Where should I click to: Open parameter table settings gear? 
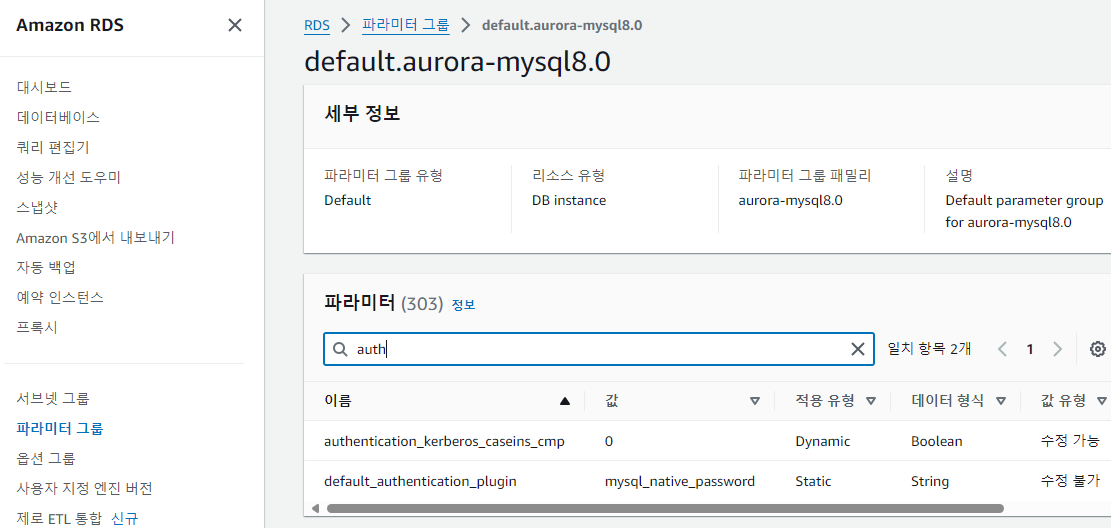[1098, 349]
